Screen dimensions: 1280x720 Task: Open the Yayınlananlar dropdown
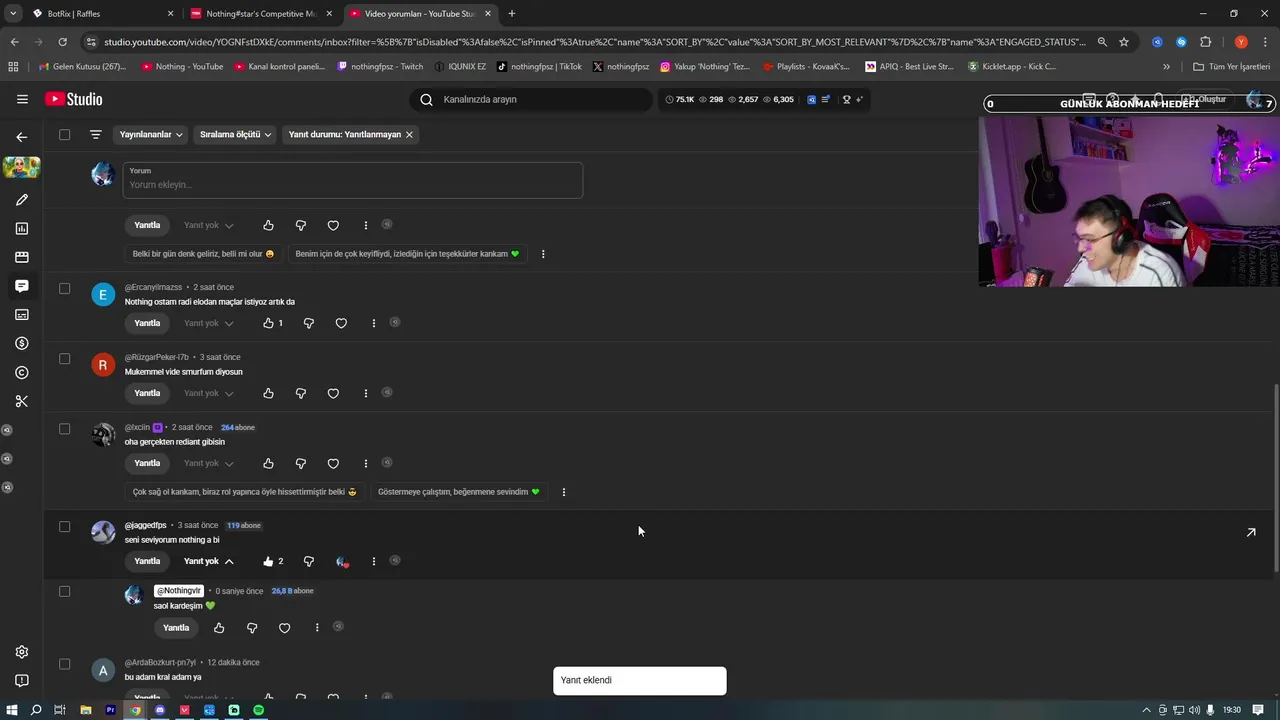click(151, 134)
